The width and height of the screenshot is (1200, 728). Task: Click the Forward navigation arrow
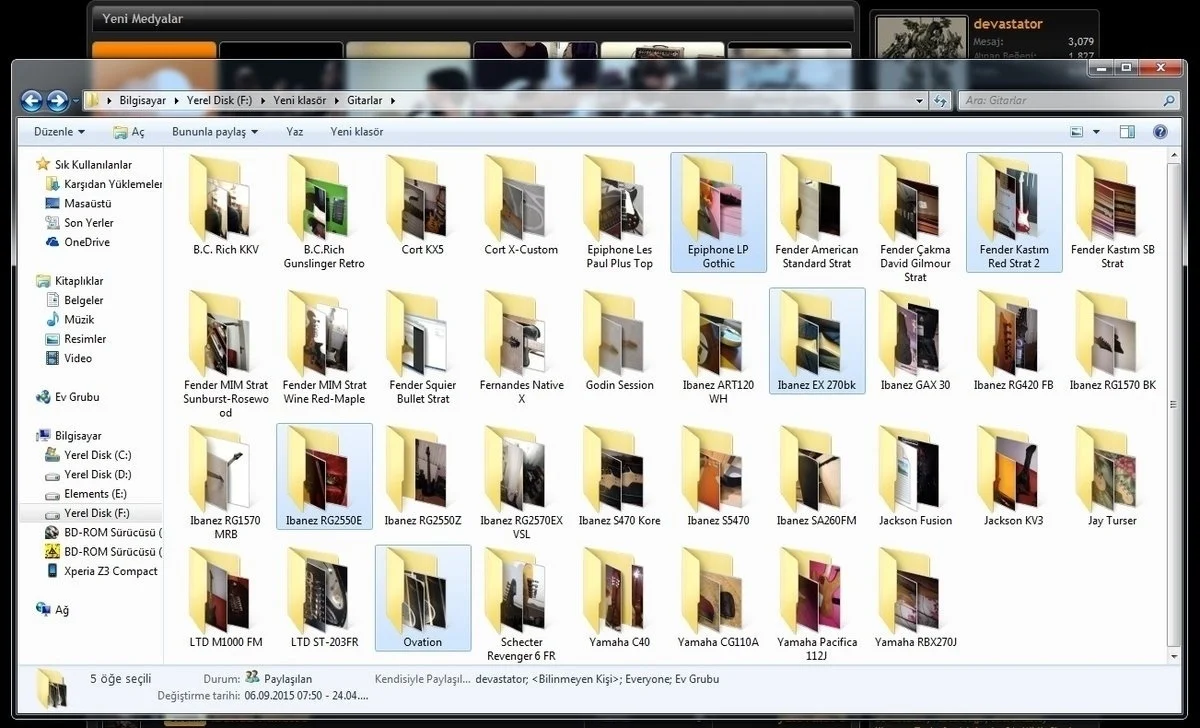(57, 100)
